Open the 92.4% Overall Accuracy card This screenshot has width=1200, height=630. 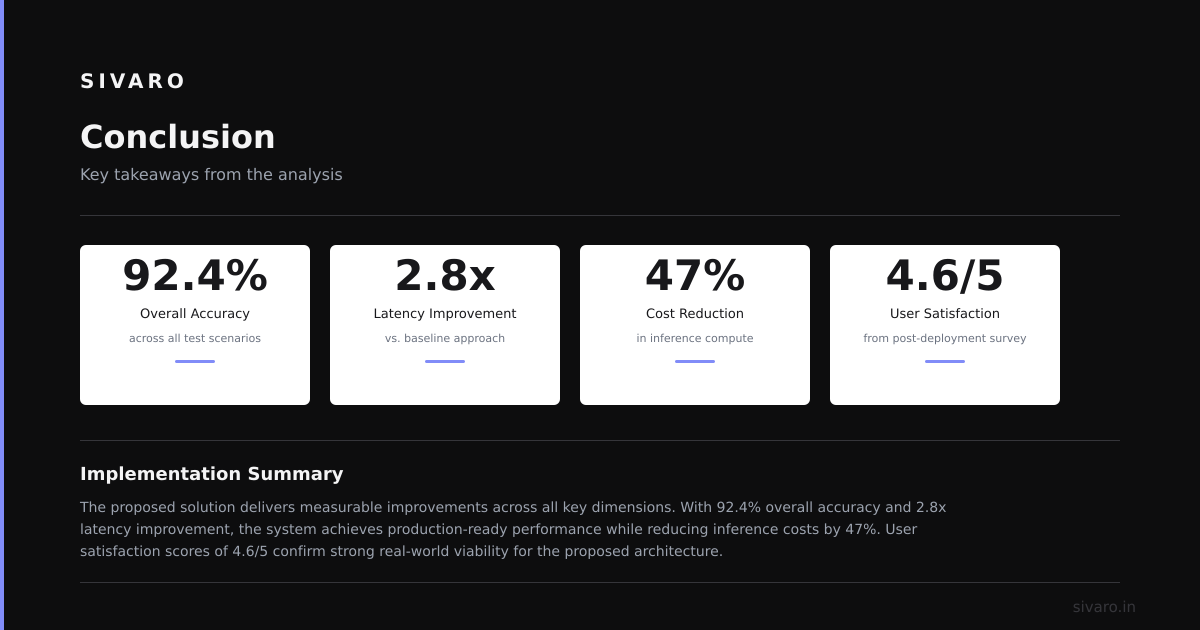(x=195, y=325)
